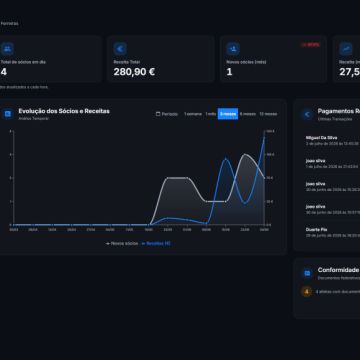
Task: Click the add-member icon on Novos sócios card
Action: (233, 49)
